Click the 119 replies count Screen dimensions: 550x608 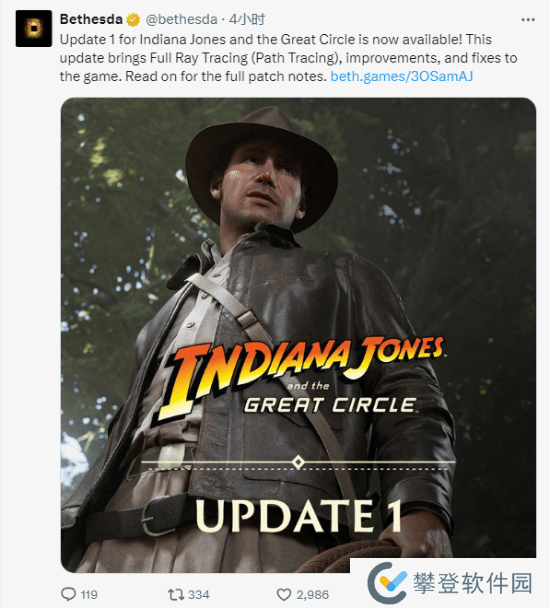pyautogui.click(x=89, y=595)
